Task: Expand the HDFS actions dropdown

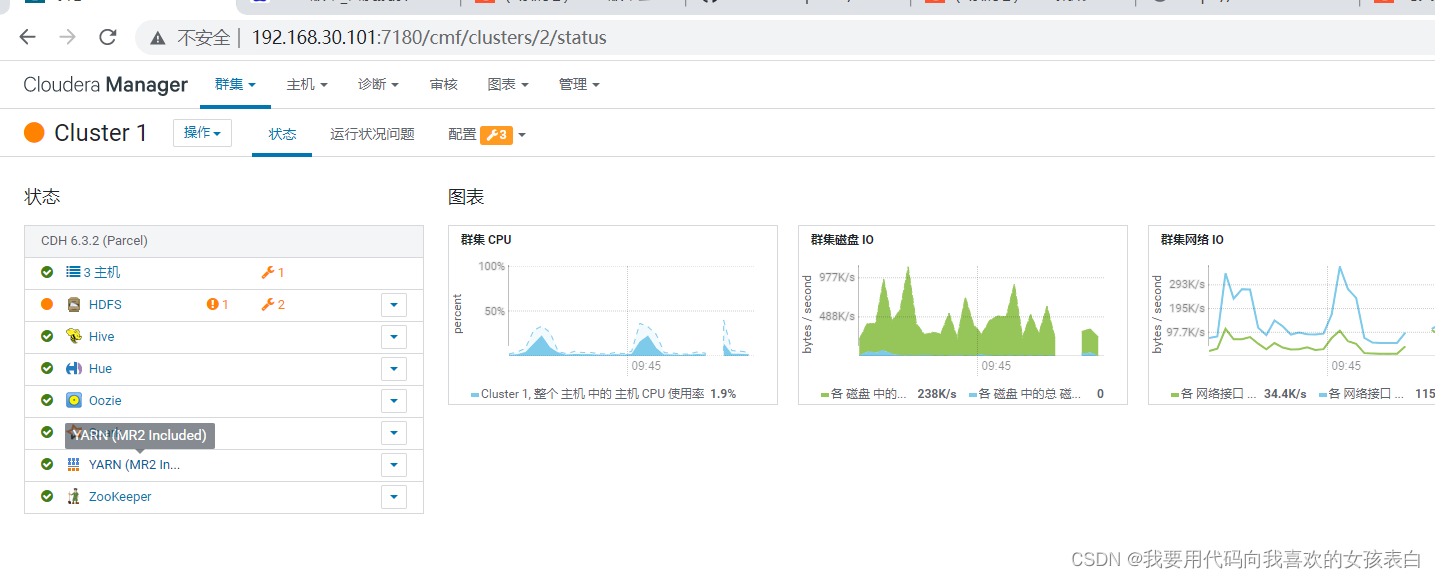Action: coord(394,304)
